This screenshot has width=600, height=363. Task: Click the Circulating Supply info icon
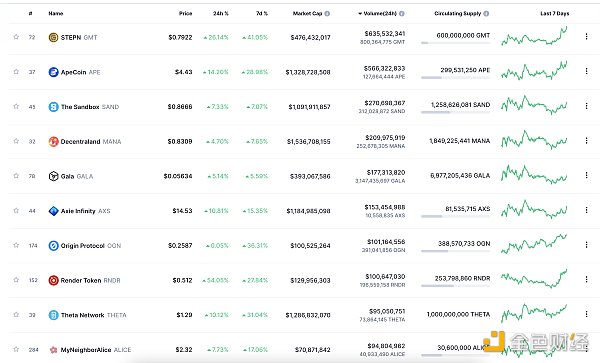tap(486, 13)
